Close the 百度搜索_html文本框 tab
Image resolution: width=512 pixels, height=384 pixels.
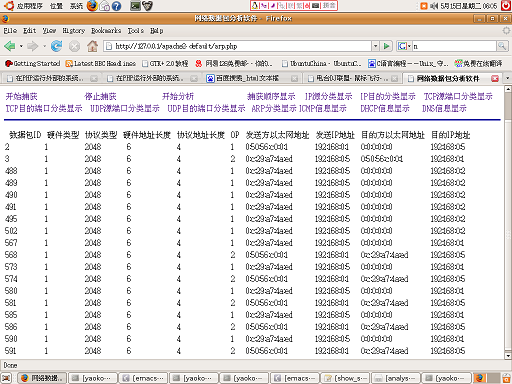point(294,78)
